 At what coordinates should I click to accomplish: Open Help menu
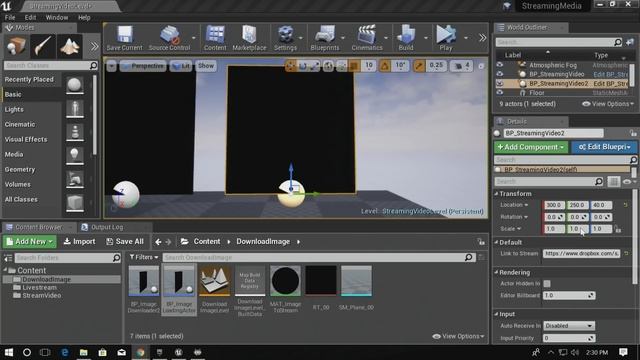pyautogui.click(x=84, y=18)
